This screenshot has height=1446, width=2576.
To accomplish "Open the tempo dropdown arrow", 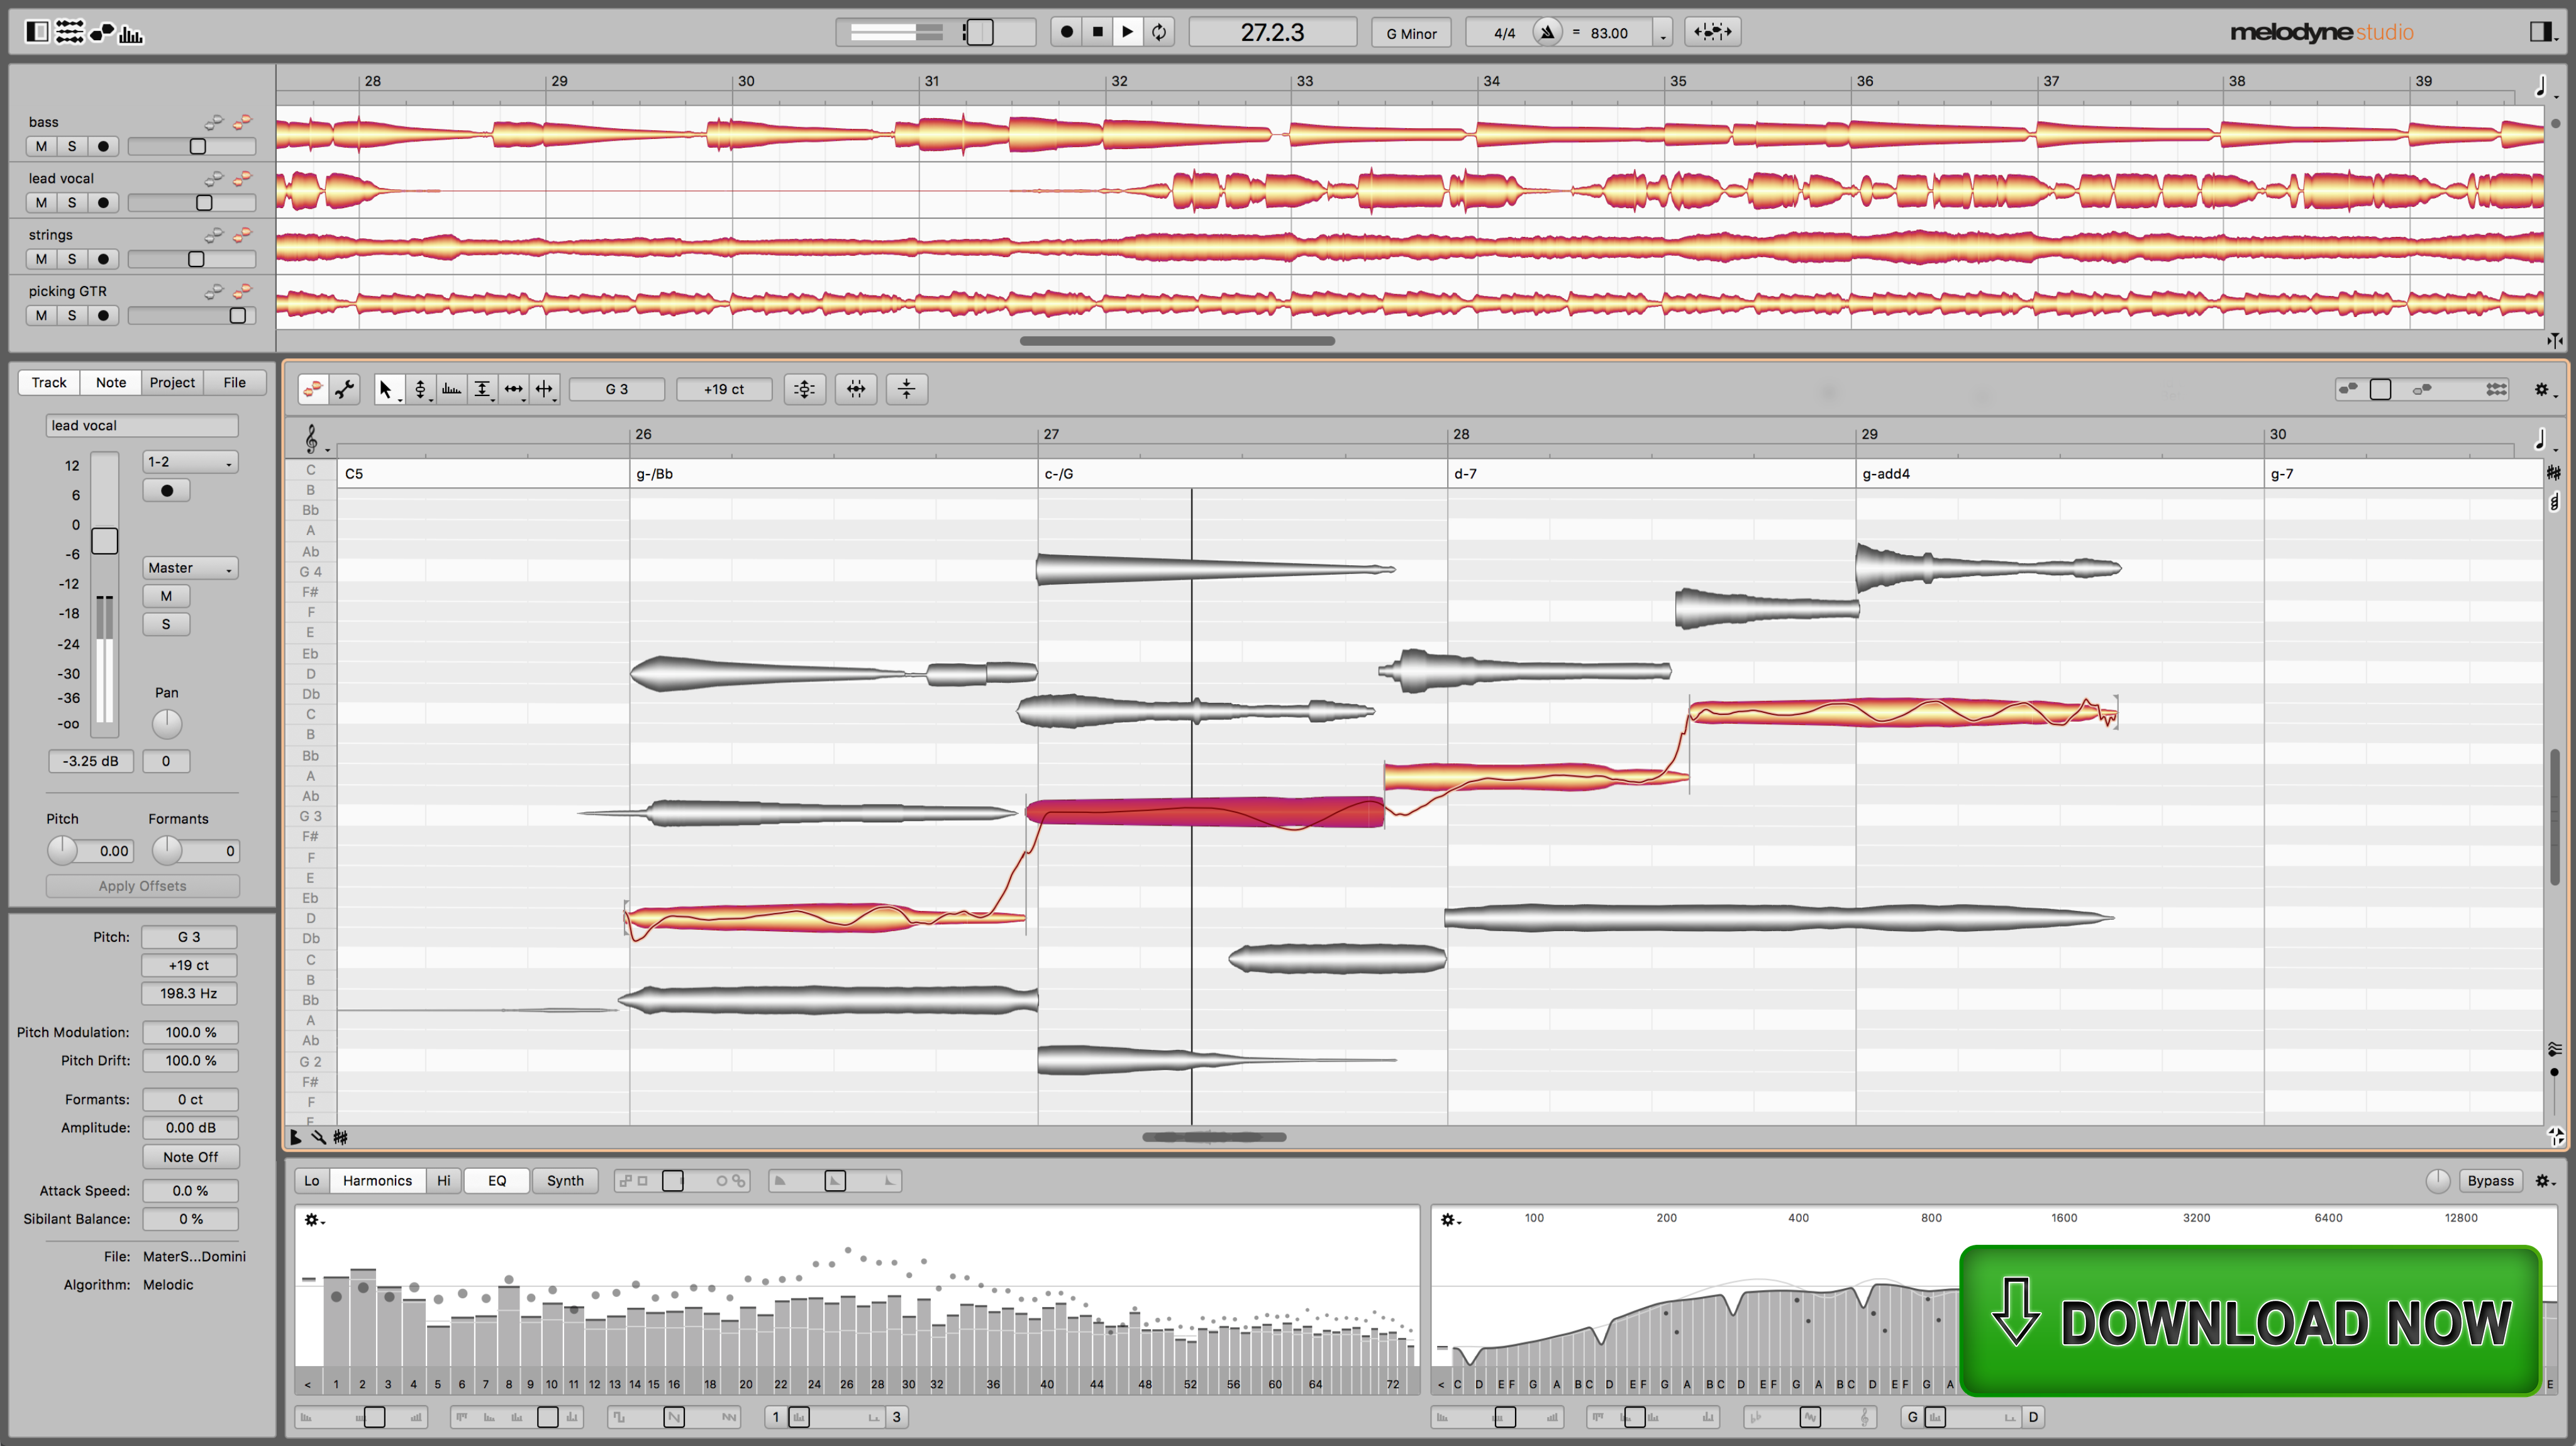I will coord(1663,34).
